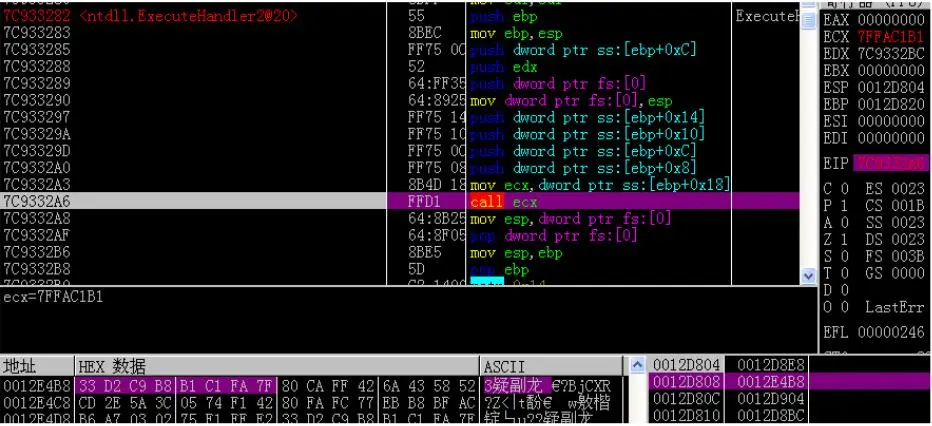Image resolution: width=932 pixels, height=426 pixels.
Task: Click 'mov esp,ebp' instruction
Action: point(516,253)
